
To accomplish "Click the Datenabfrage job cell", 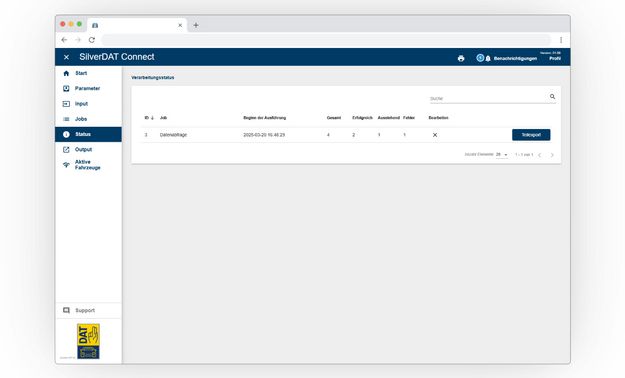I will pyautogui.click(x=173, y=135).
